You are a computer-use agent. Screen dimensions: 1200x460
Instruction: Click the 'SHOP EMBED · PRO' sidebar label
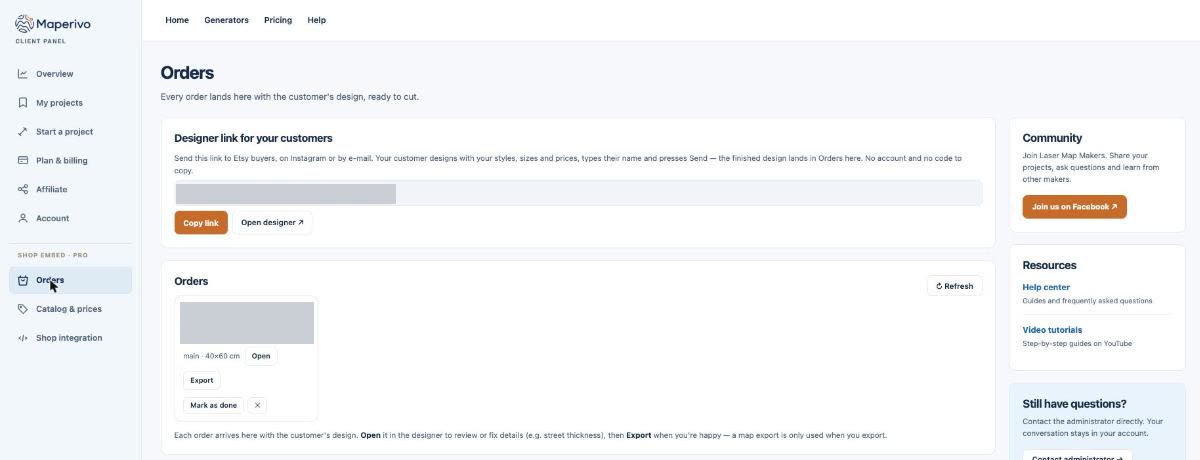52,255
